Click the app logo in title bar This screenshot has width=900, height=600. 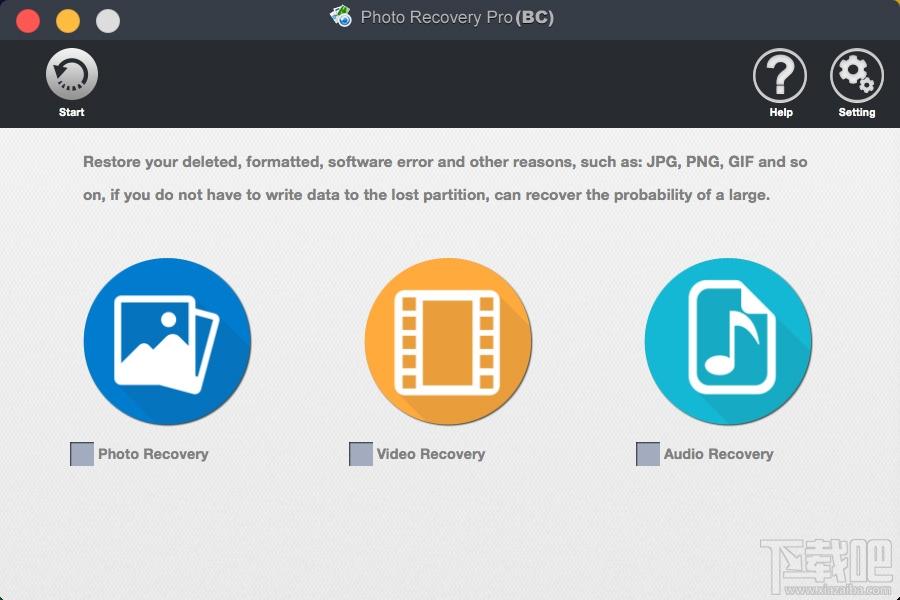341,17
